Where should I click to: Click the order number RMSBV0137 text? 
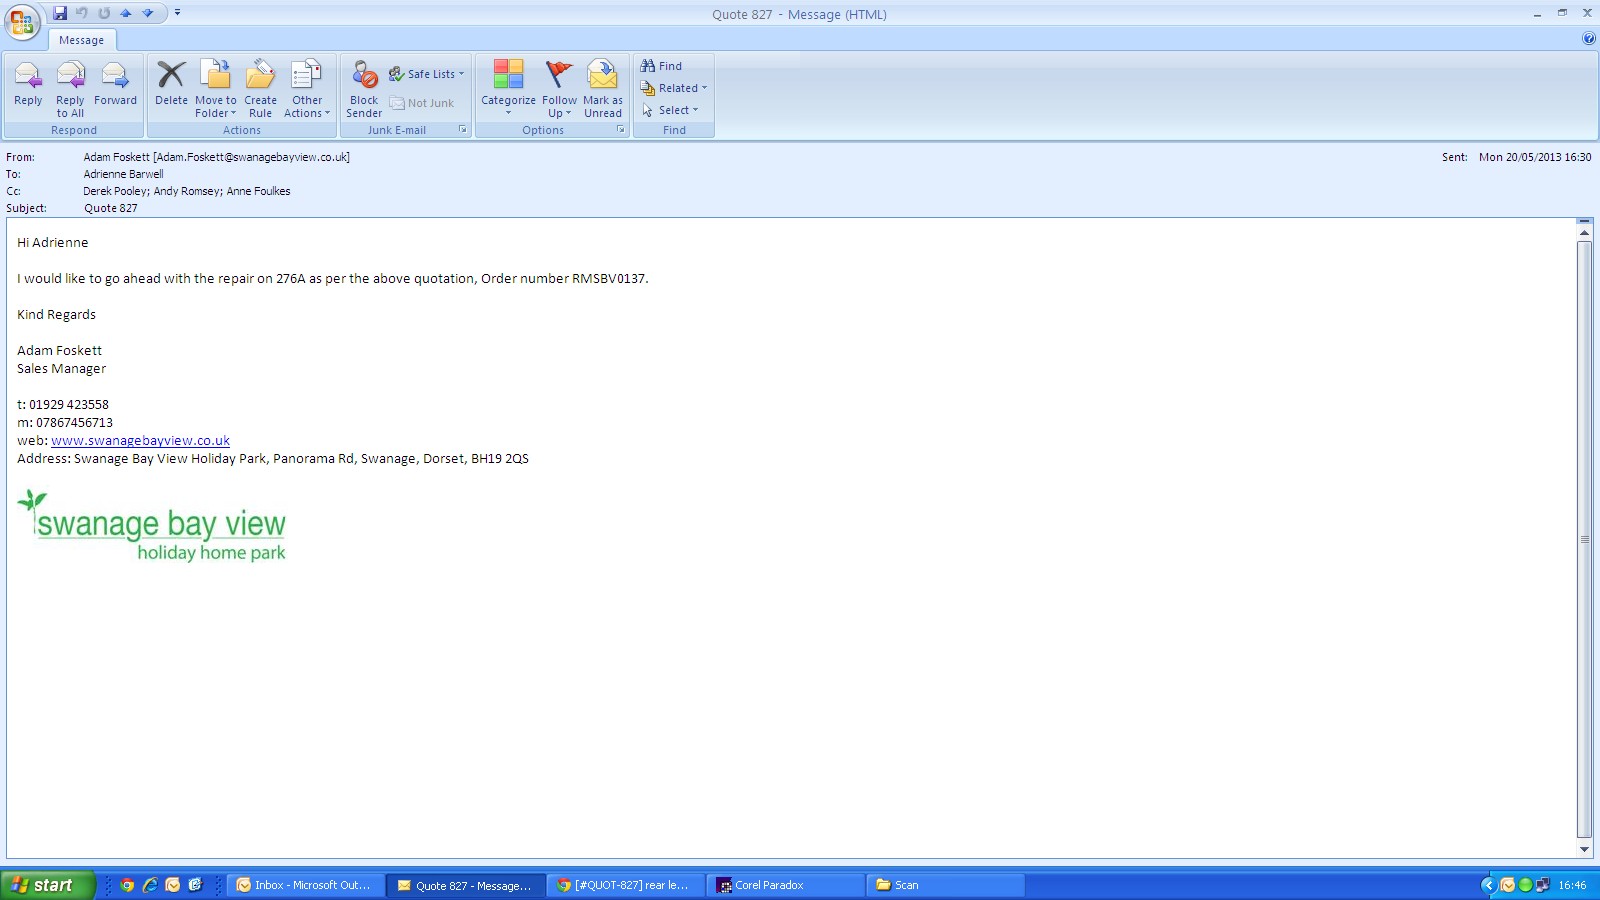pyautogui.click(x=609, y=278)
